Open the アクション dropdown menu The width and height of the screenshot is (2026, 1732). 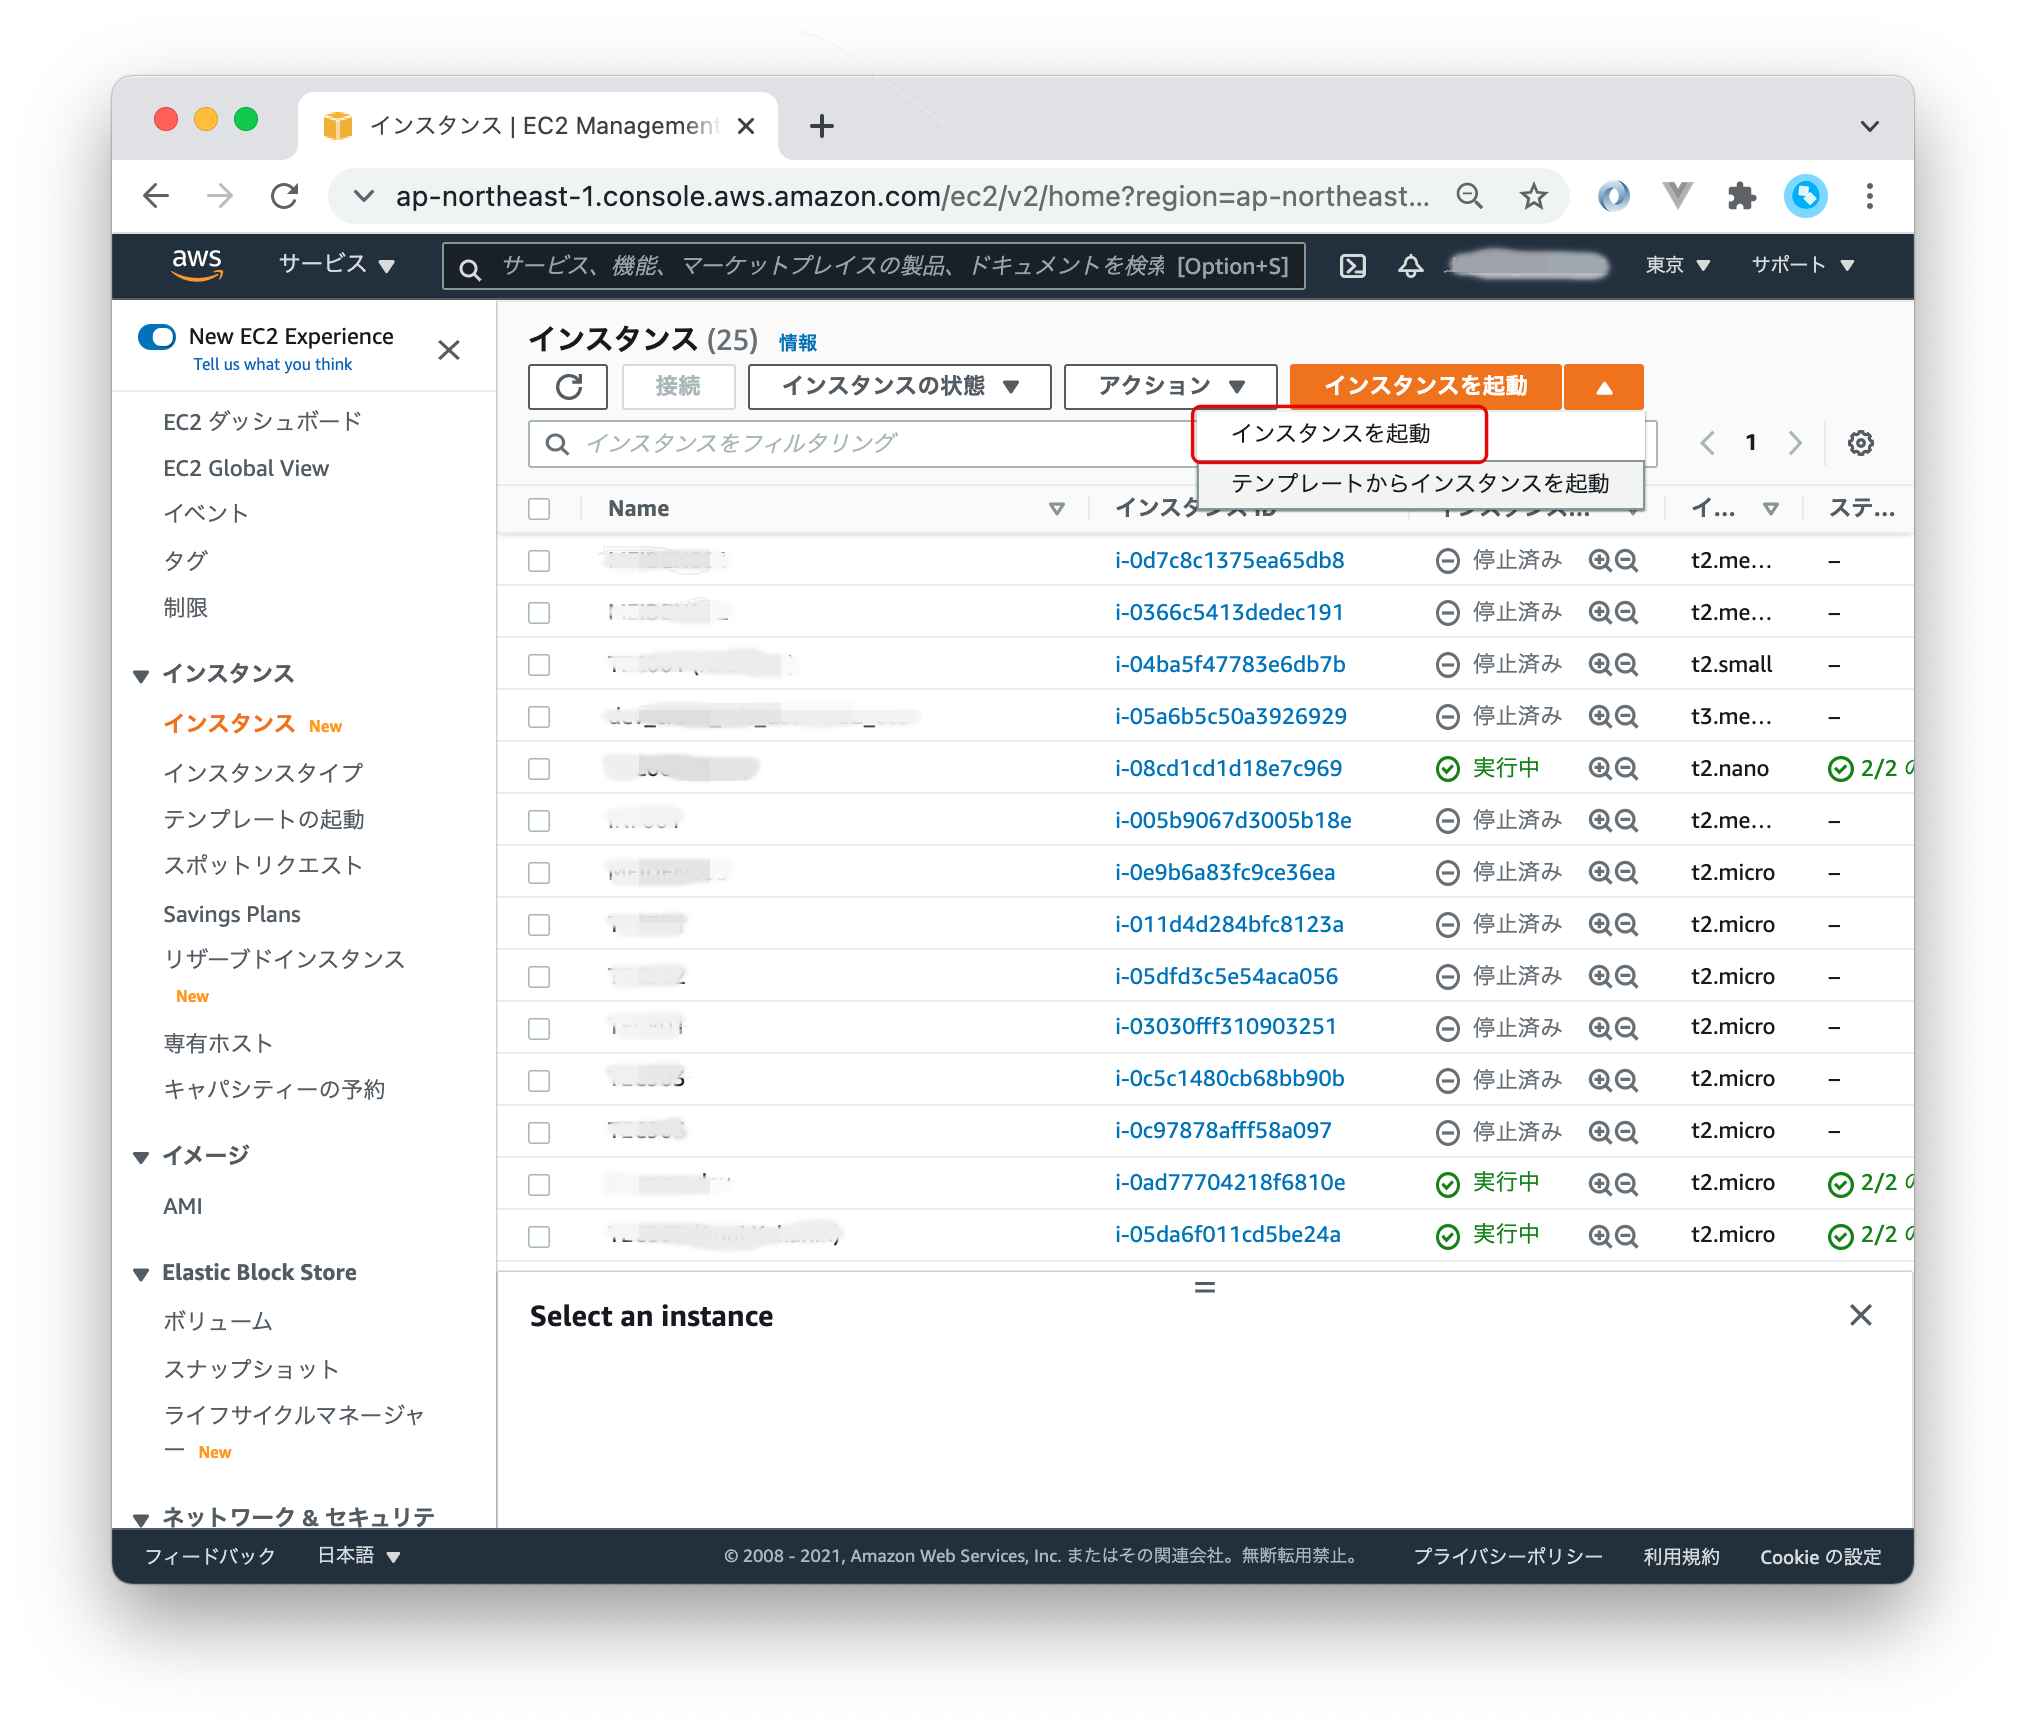click(1170, 387)
